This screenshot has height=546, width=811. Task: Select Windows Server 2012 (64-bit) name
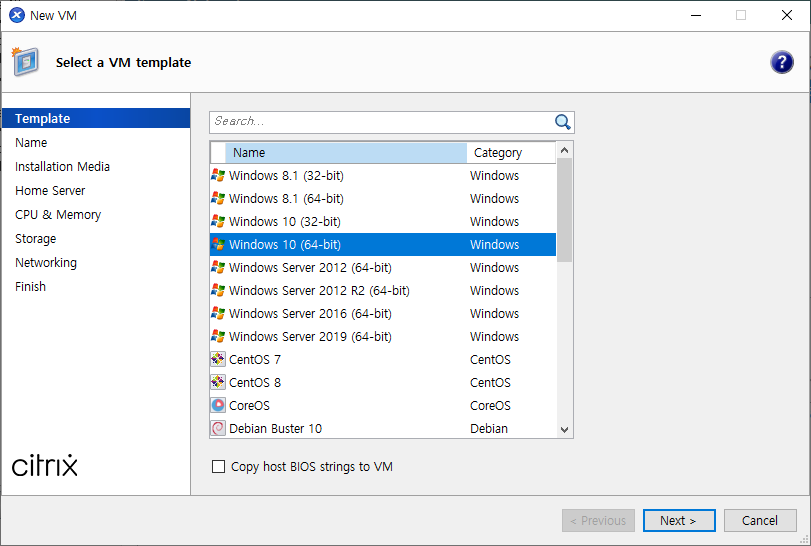tap(310, 268)
